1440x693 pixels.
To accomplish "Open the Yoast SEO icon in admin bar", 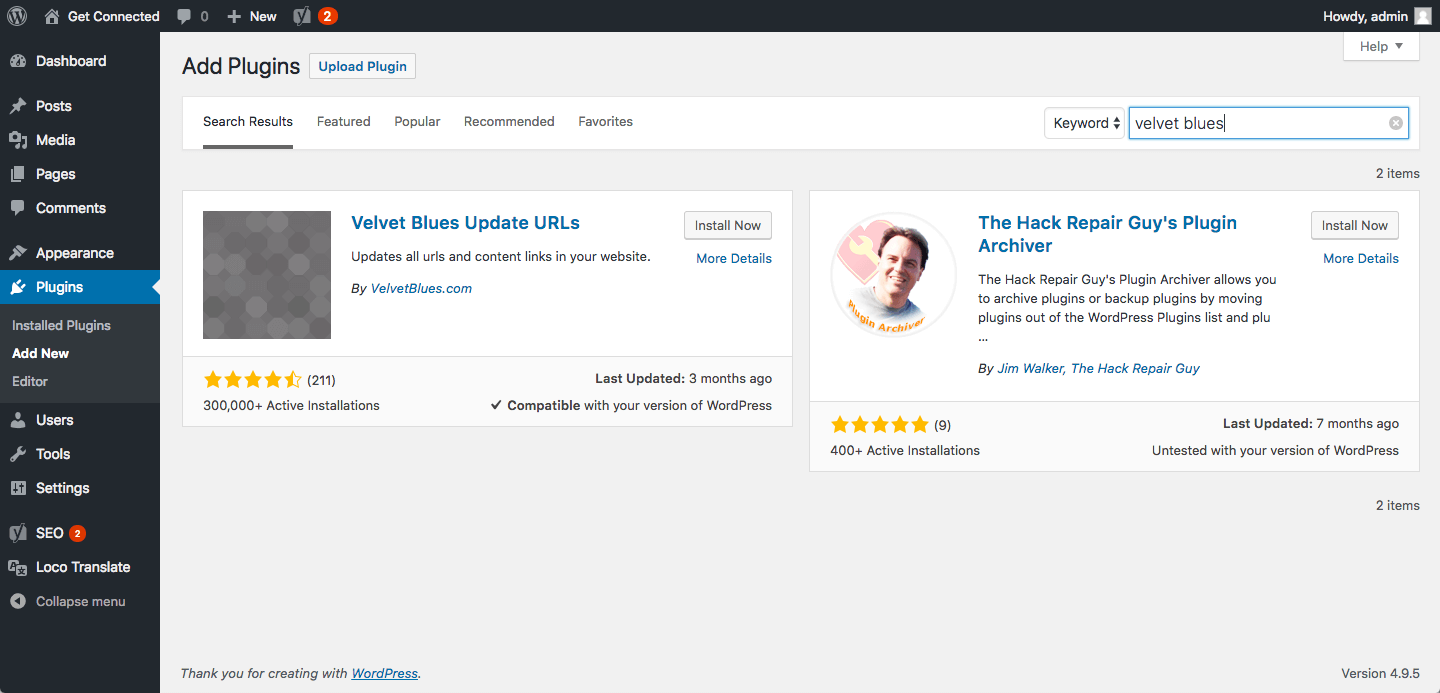I will pos(302,16).
